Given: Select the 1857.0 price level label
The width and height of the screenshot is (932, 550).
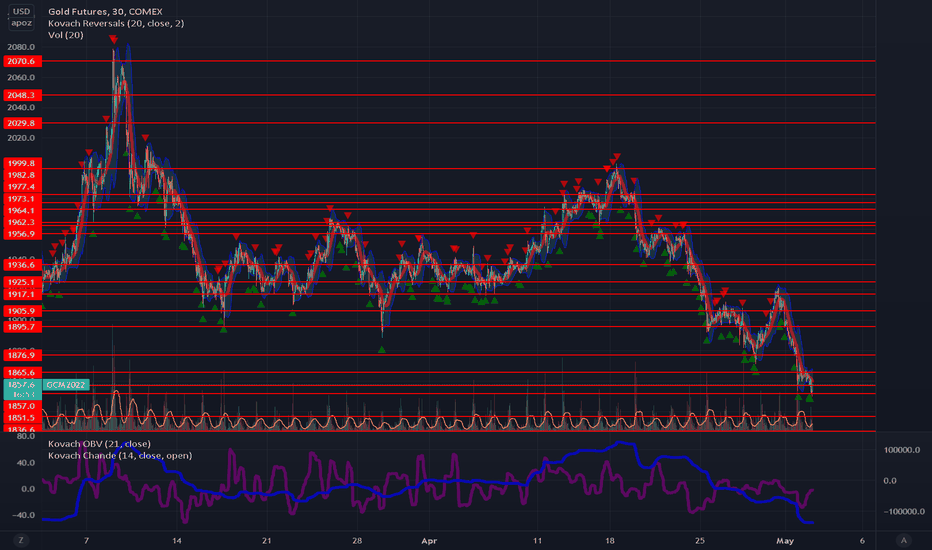Looking at the screenshot, I should click(x=21, y=406).
